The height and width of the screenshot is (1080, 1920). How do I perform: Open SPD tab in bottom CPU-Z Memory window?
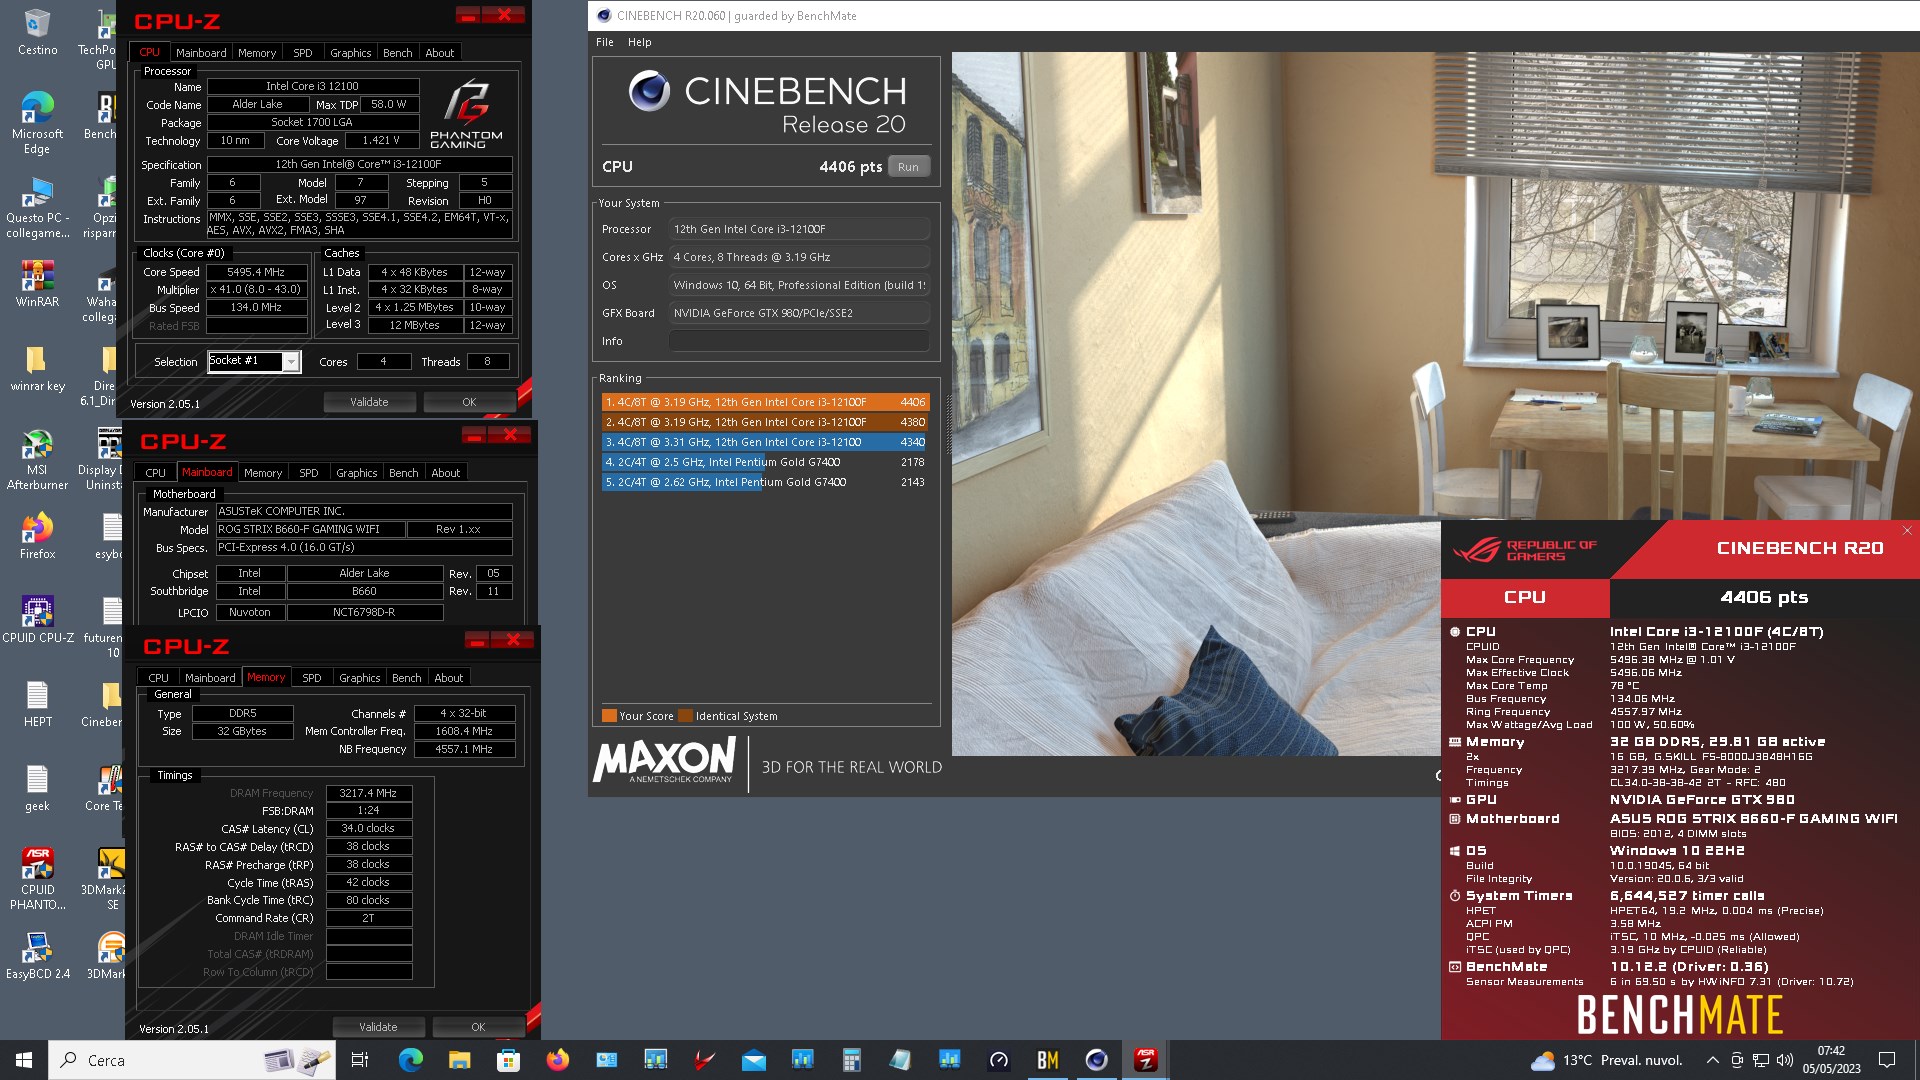(x=312, y=678)
